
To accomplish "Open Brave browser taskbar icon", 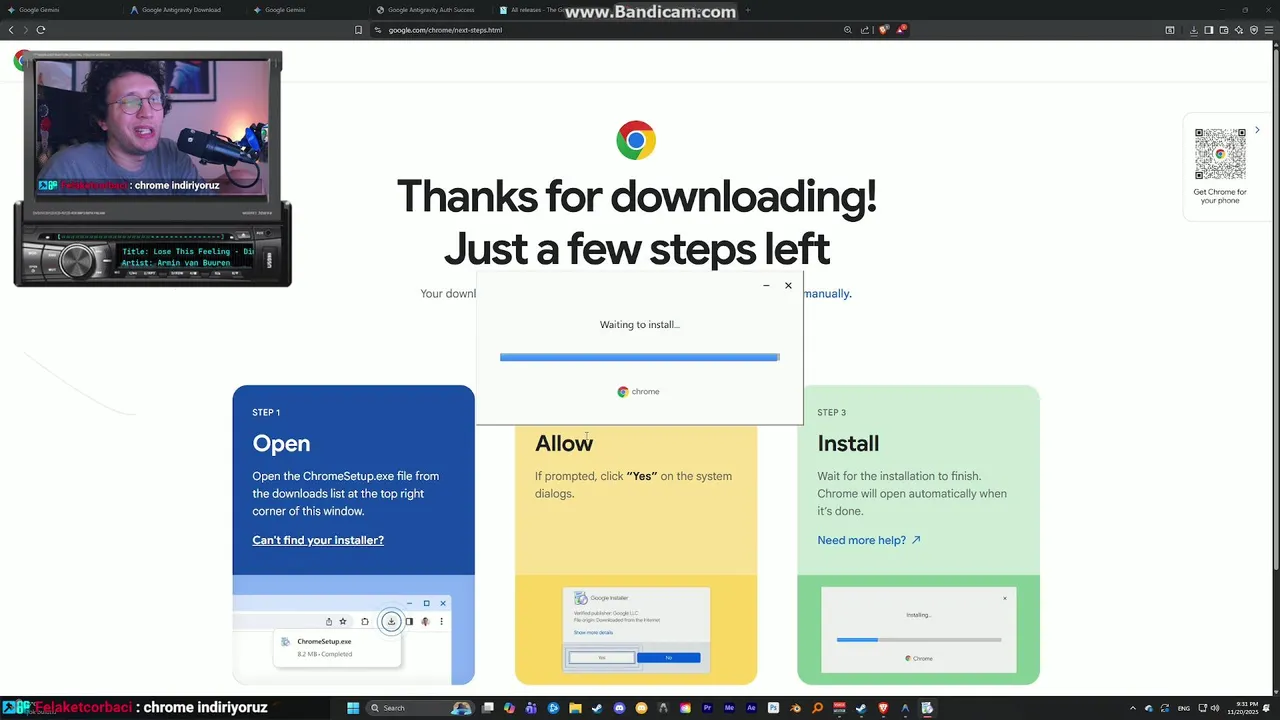I will (883, 708).
